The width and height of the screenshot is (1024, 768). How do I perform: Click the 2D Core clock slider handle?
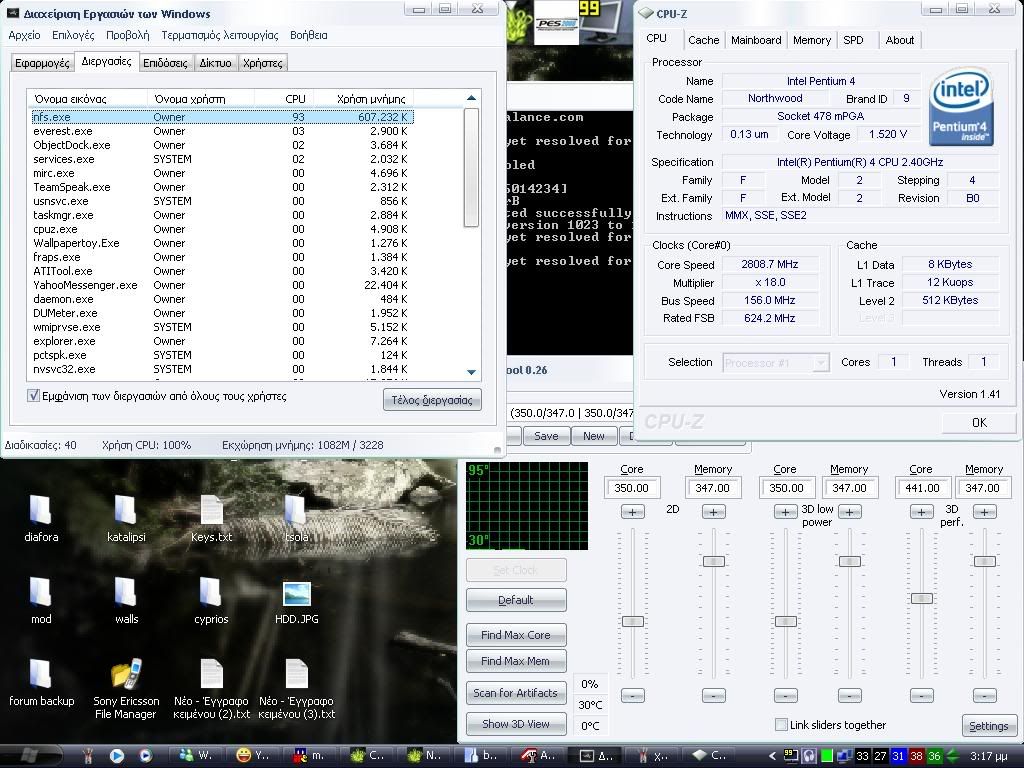coord(632,621)
